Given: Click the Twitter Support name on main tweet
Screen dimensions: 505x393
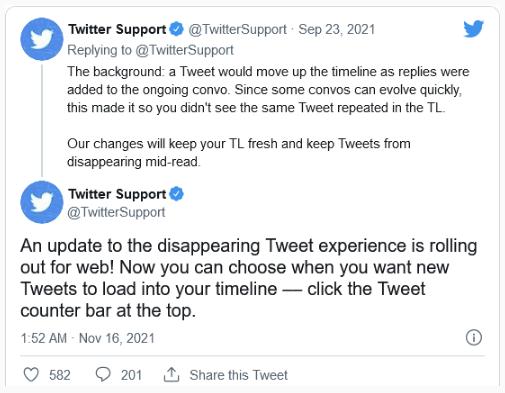Looking at the screenshot, I should coord(117,194).
